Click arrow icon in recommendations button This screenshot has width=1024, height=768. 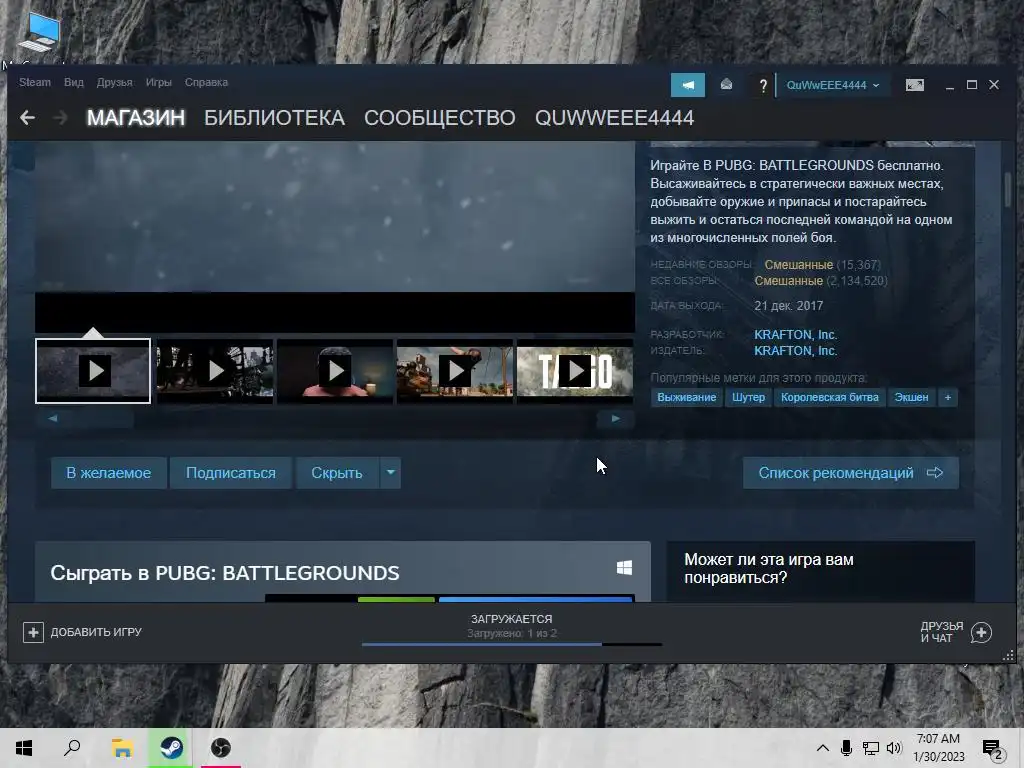pos(935,472)
